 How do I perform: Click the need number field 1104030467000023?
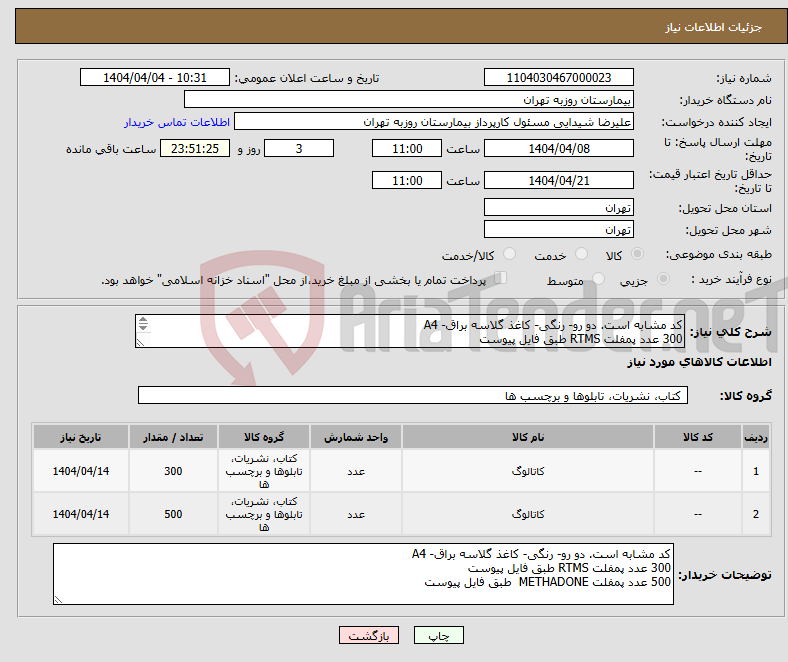pos(558,77)
